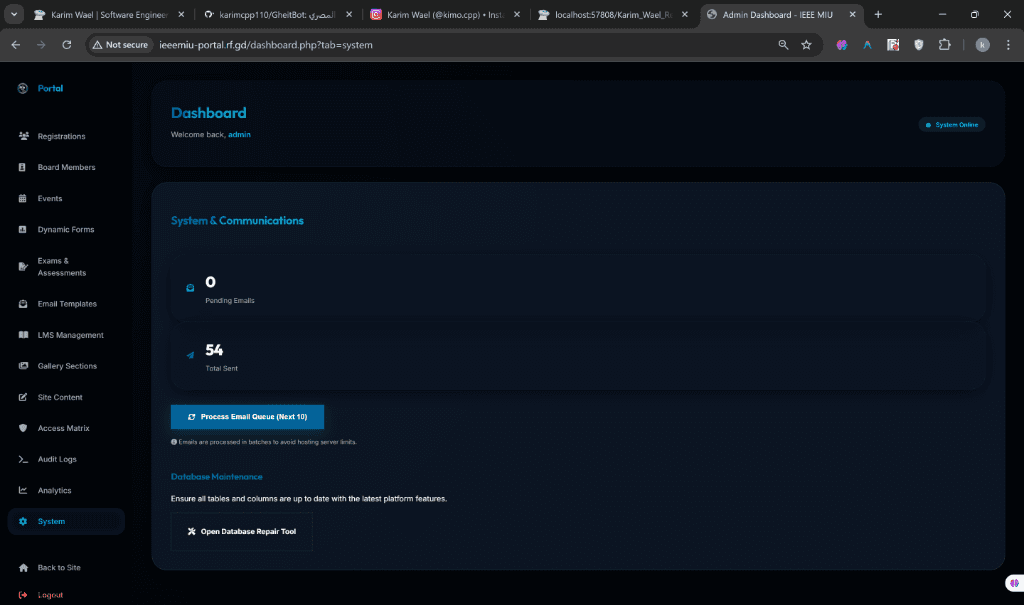Click the Gallery Sections images icon
Viewport: 1024px width, 605px height.
23,366
